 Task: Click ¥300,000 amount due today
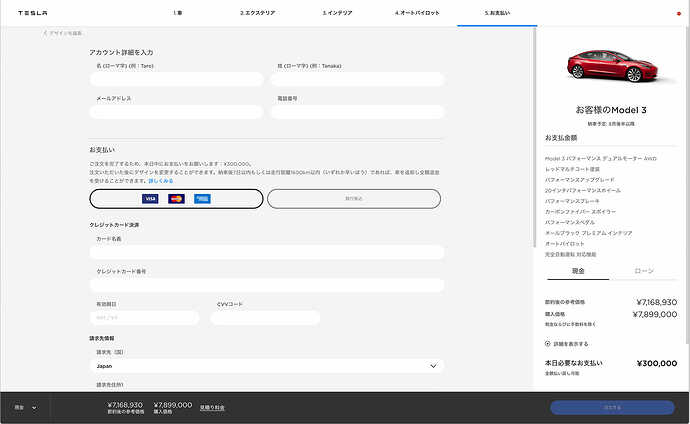point(657,363)
